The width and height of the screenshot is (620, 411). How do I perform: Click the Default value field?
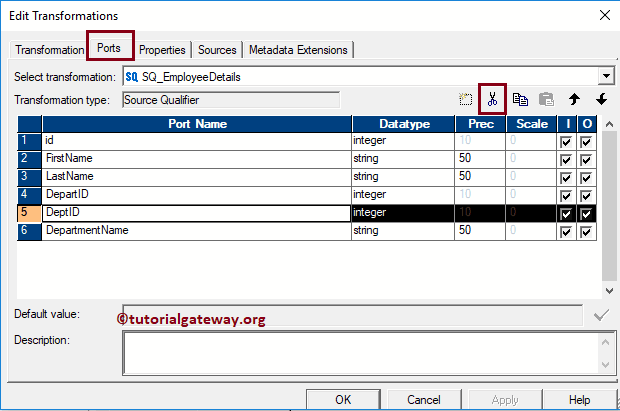coord(352,315)
